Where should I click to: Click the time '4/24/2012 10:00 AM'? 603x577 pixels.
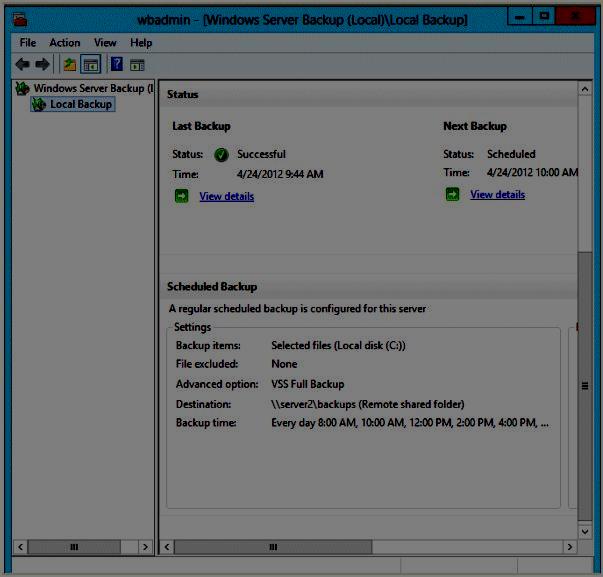pyautogui.click(x=532, y=172)
